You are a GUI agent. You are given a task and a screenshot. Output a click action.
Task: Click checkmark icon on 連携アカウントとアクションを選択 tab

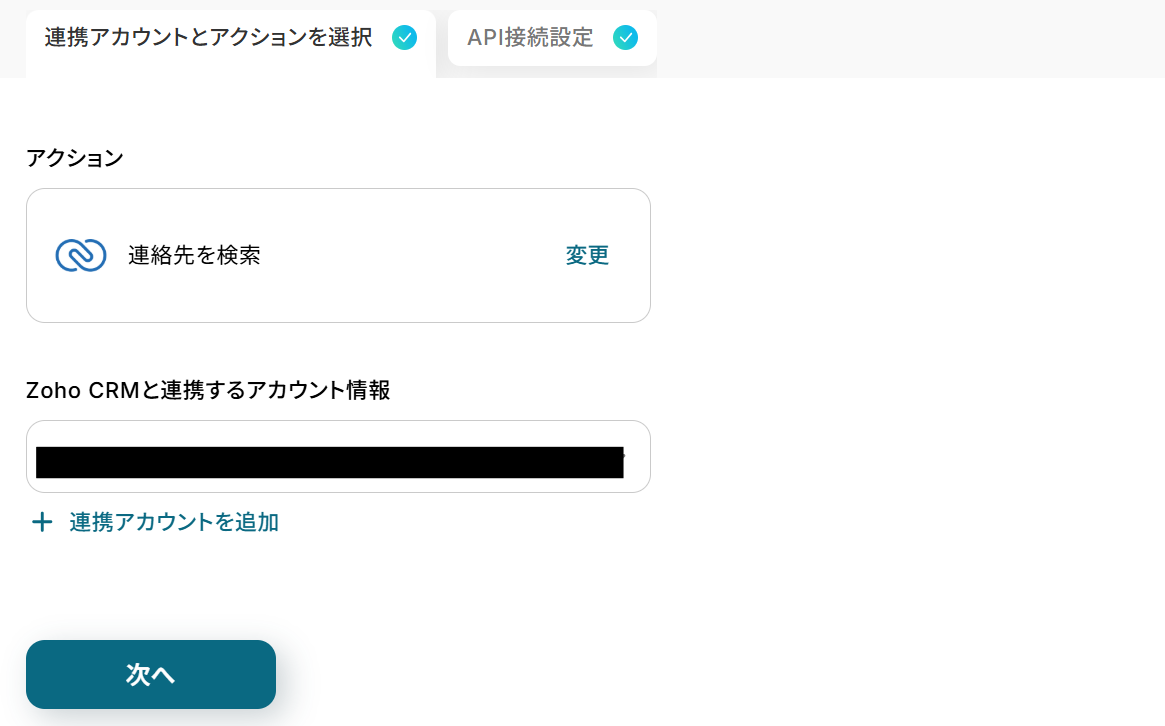[404, 38]
